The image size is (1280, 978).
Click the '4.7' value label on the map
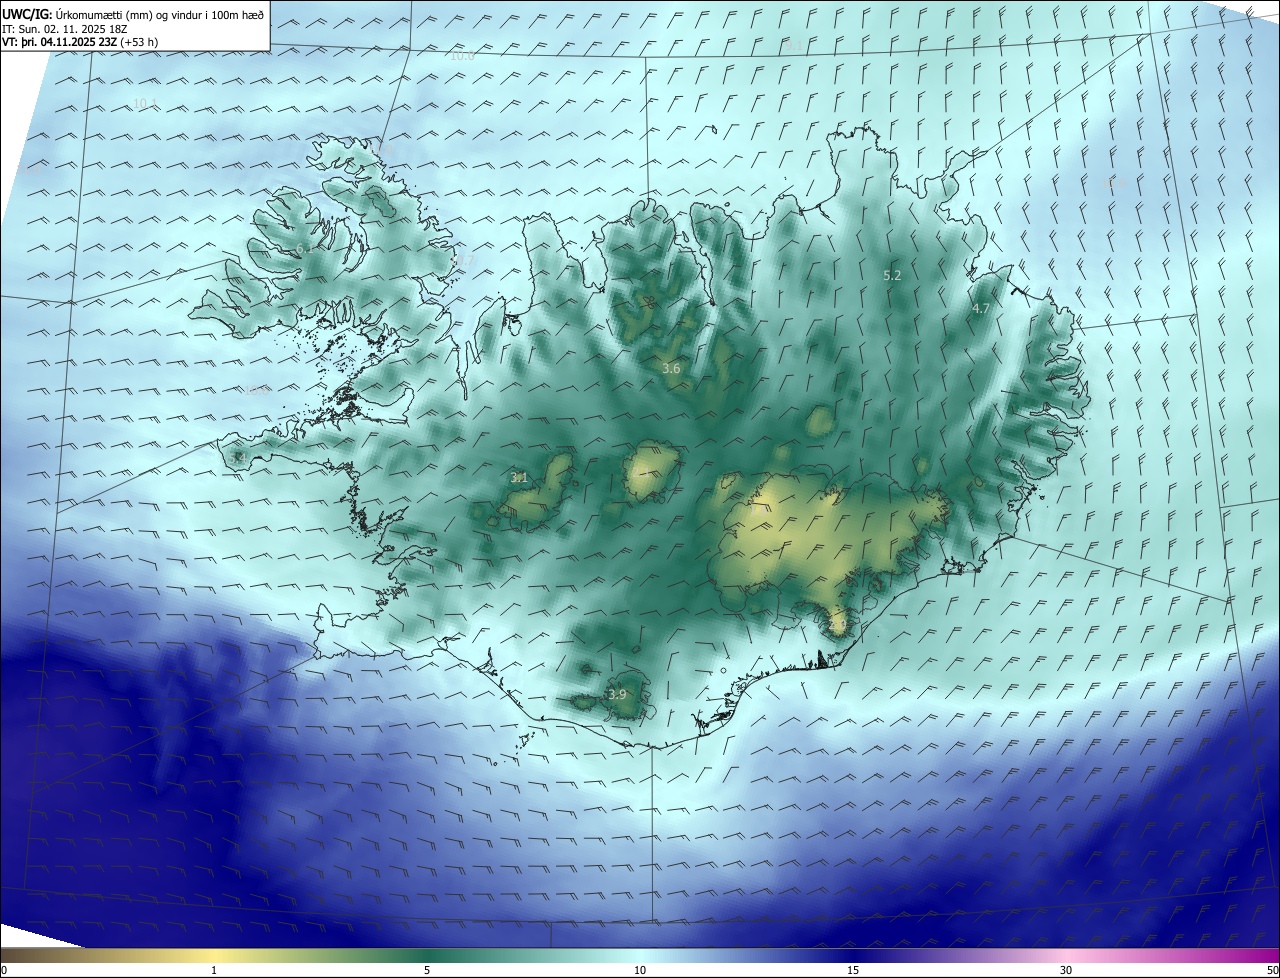(x=980, y=309)
